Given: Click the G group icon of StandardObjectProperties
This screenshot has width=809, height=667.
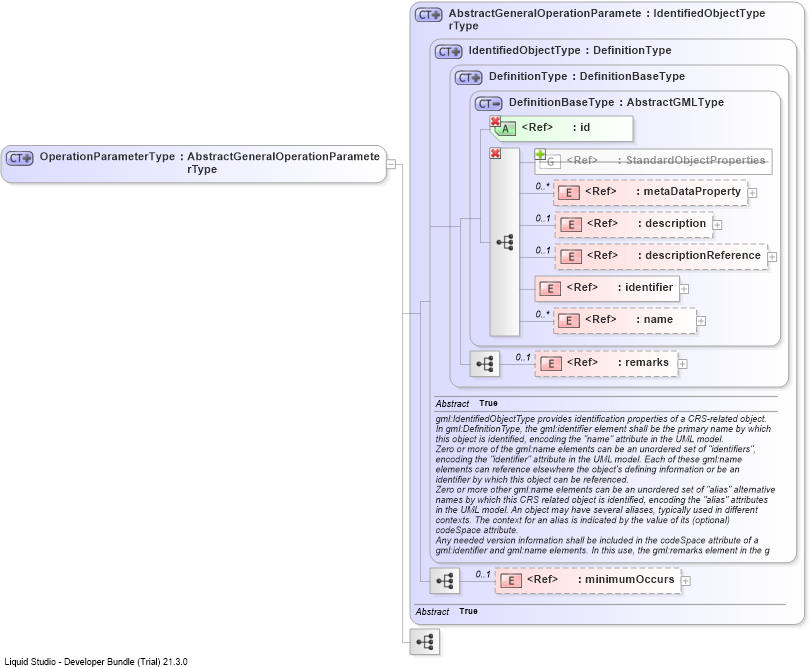Looking at the screenshot, I should (x=551, y=161).
